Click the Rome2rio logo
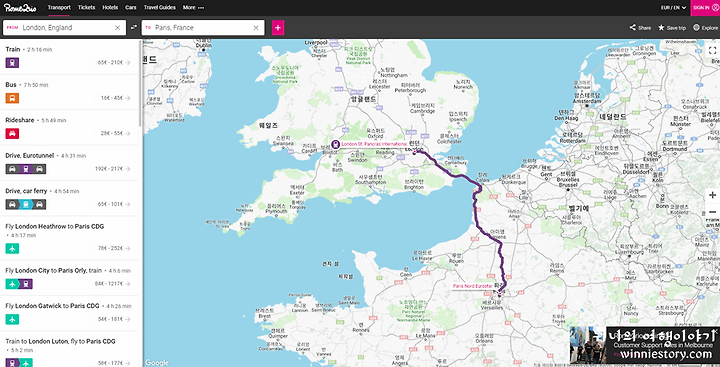720x367 pixels. (20, 8)
